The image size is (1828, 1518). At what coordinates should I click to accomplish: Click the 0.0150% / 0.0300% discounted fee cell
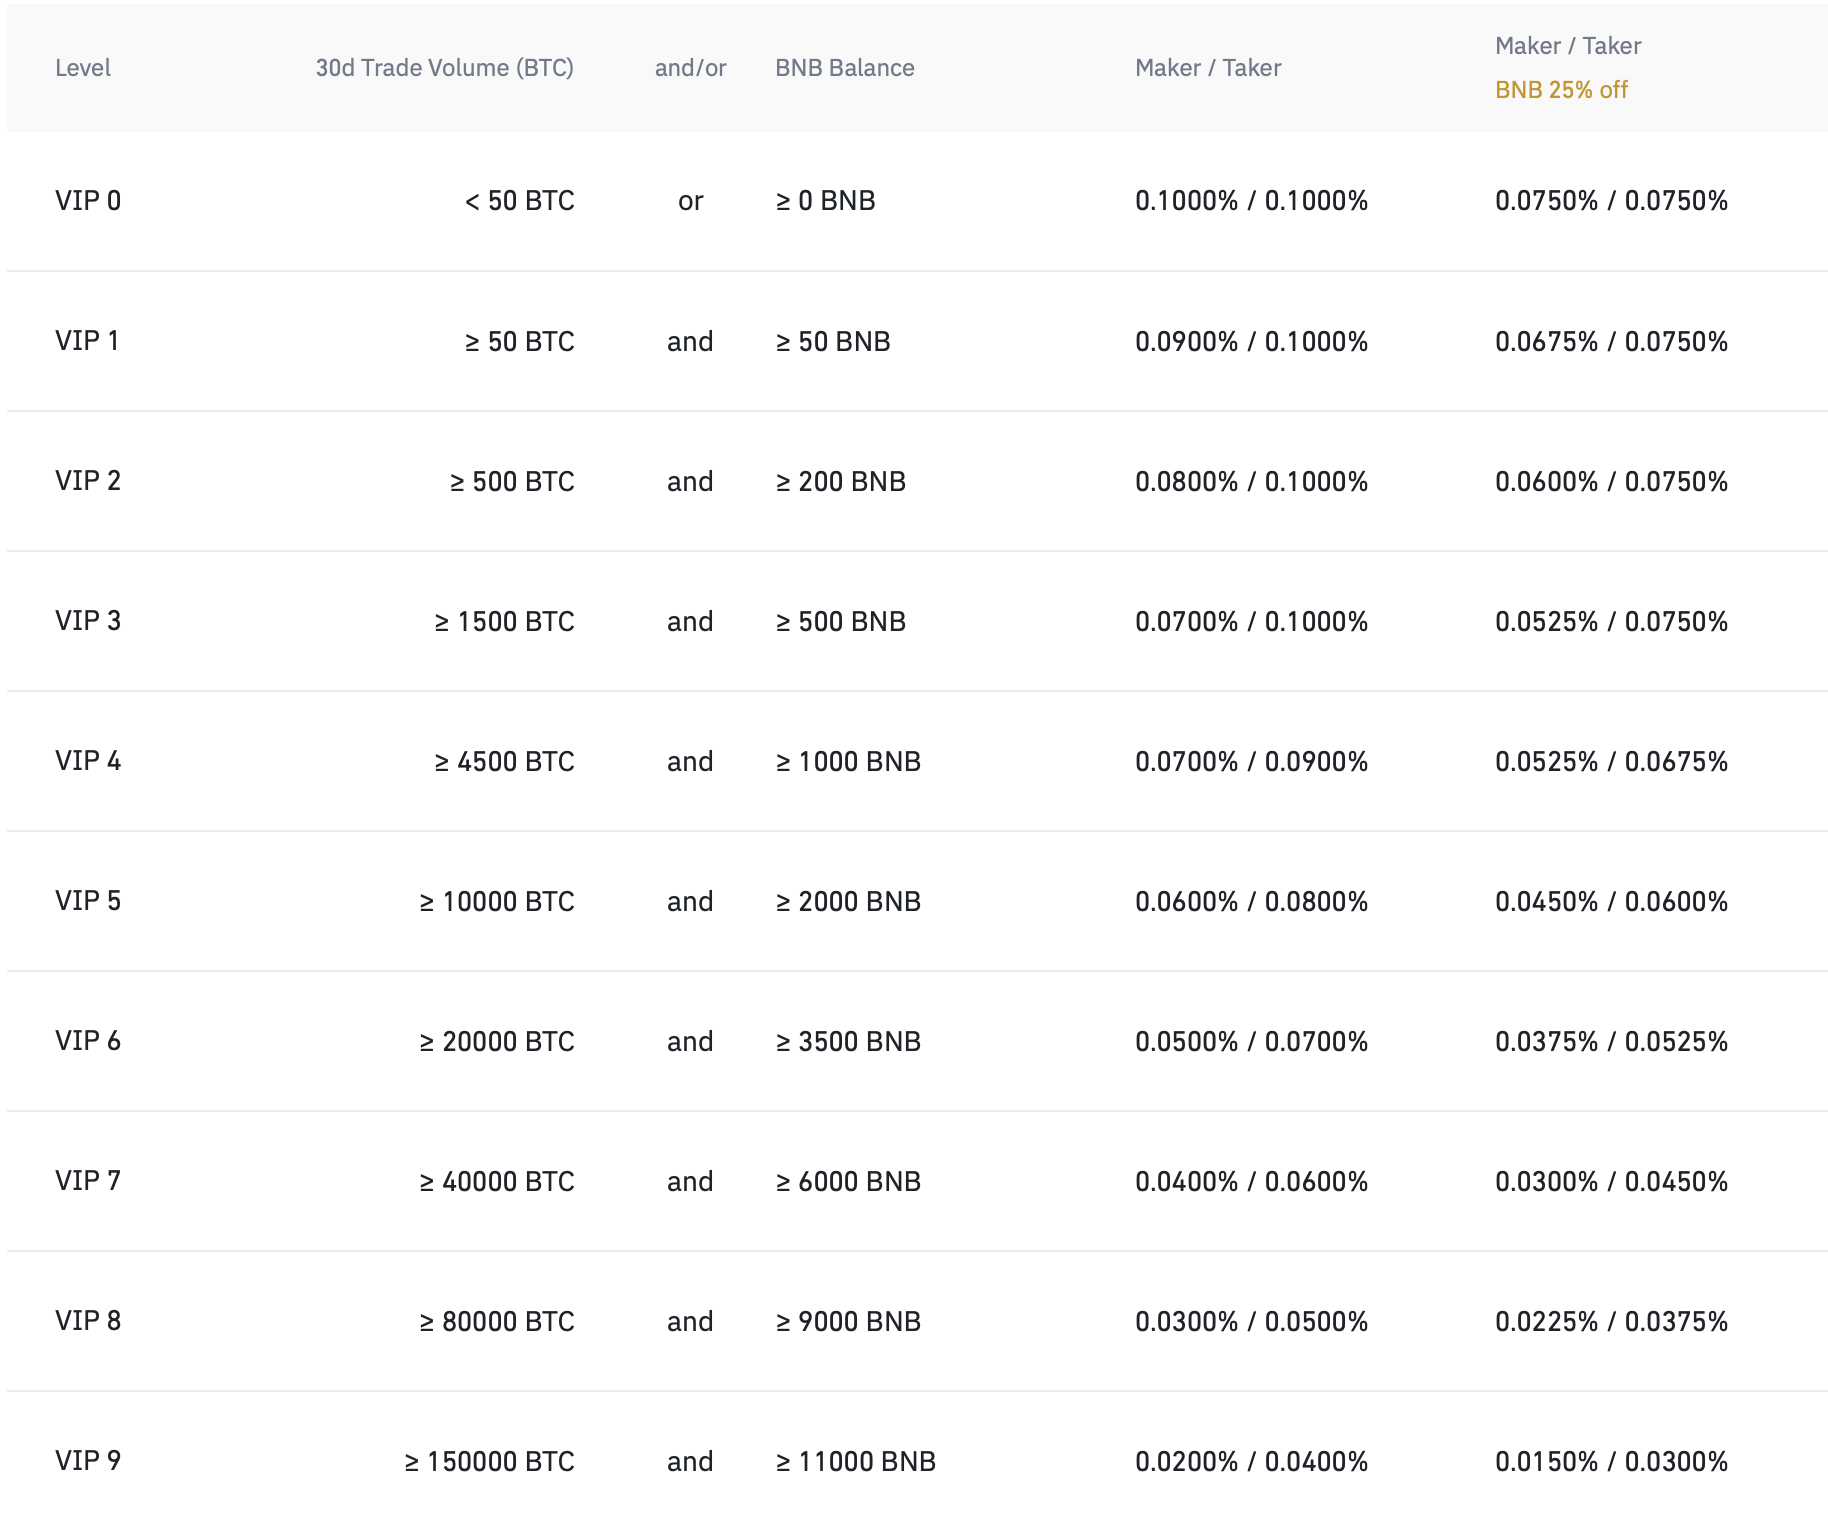(1612, 1462)
